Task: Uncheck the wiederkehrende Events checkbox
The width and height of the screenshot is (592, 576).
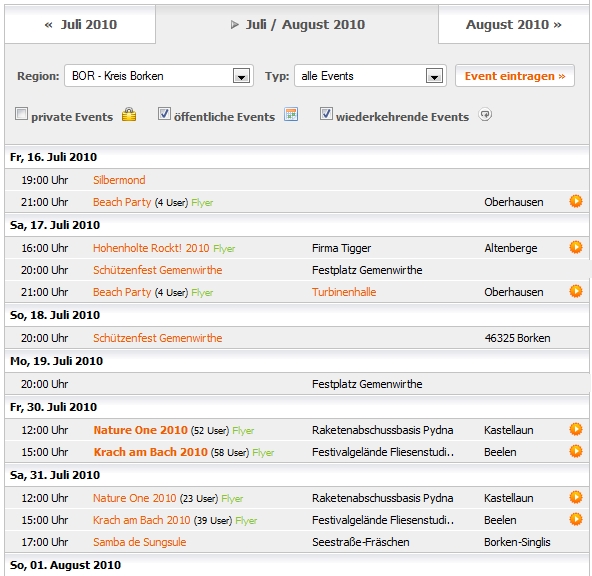Action: click(326, 114)
